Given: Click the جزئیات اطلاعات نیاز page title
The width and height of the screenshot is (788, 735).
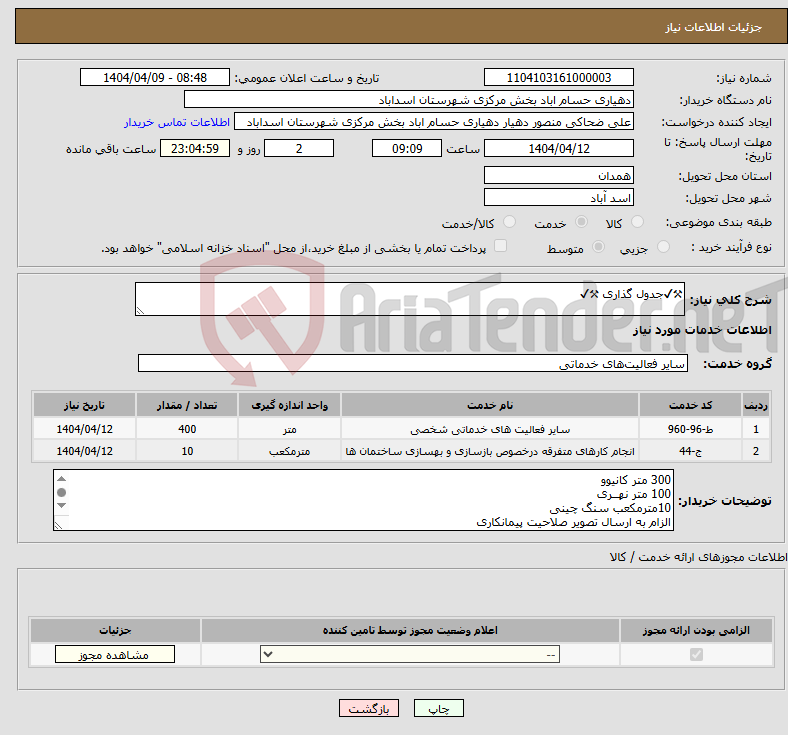Looking at the screenshot, I should [x=714, y=27].
